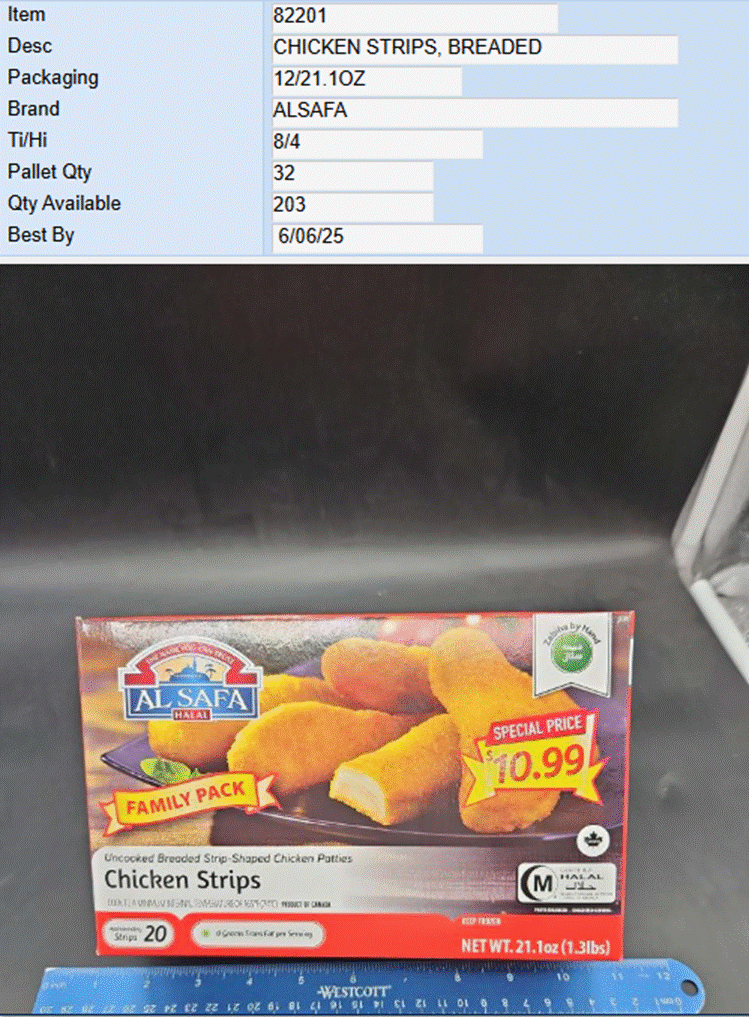
Task: Click the green Zabiha by Hand seal
Action: pos(572,651)
